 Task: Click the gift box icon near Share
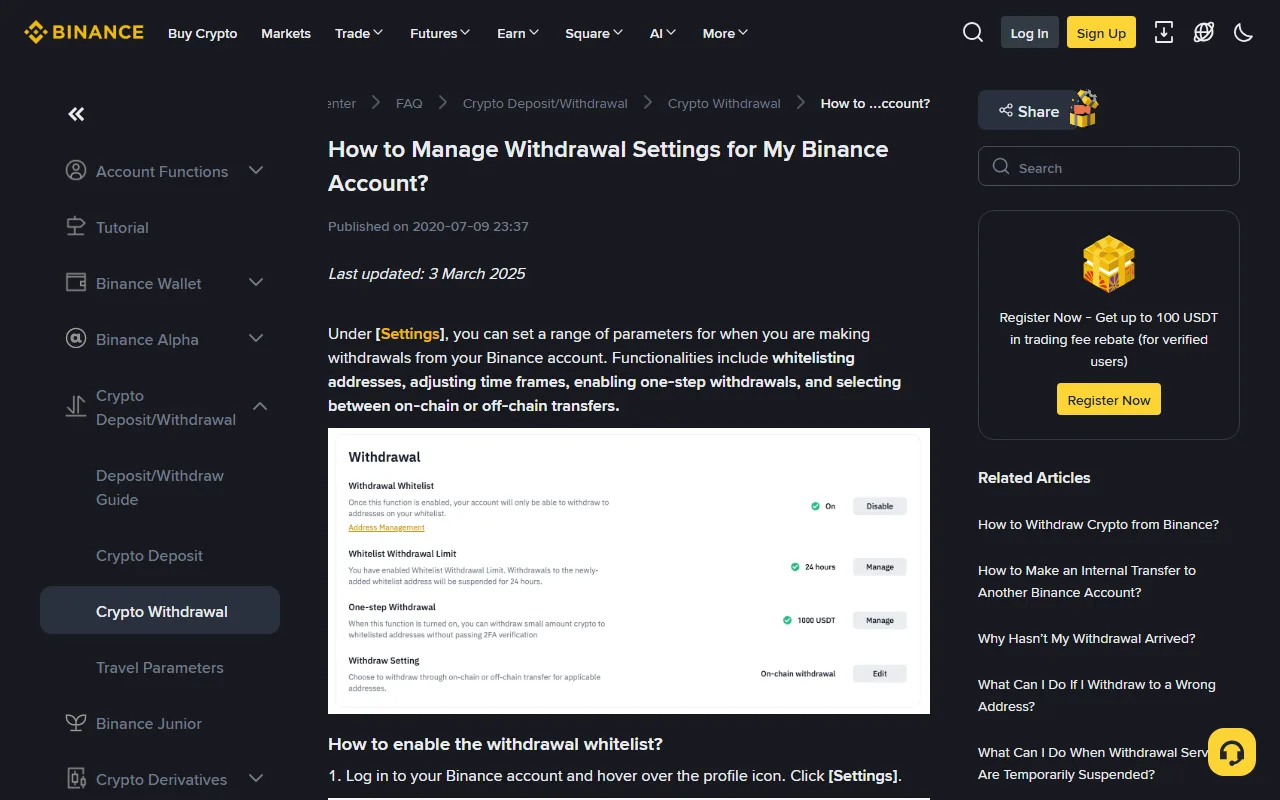(1083, 109)
